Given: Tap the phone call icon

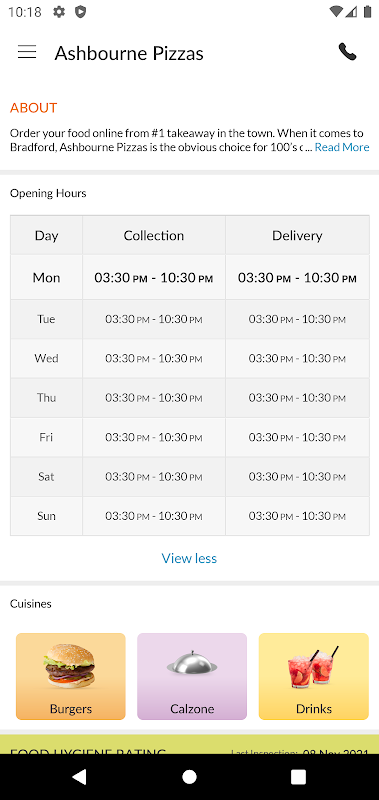Looking at the screenshot, I should (347, 52).
